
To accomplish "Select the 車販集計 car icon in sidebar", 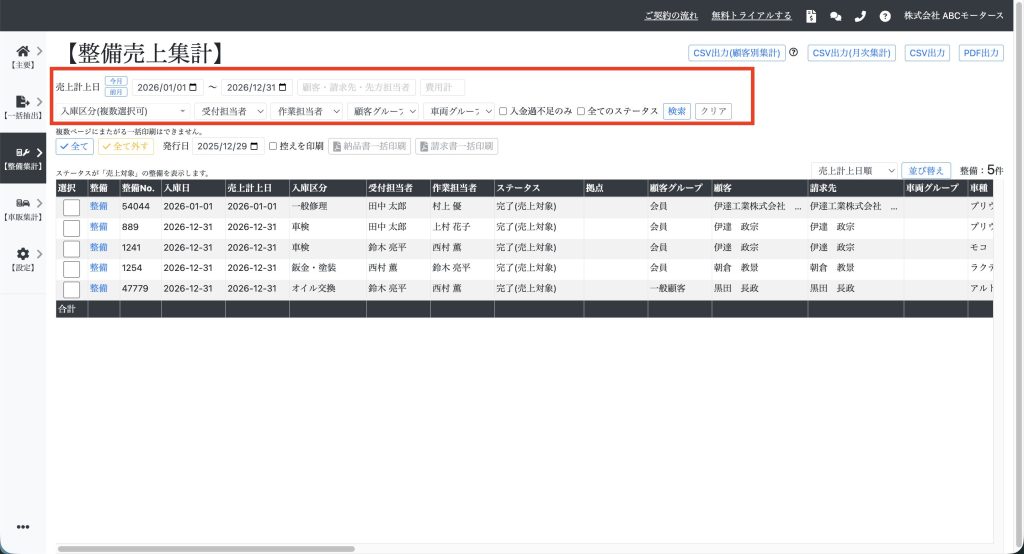I will (x=23, y=204).
